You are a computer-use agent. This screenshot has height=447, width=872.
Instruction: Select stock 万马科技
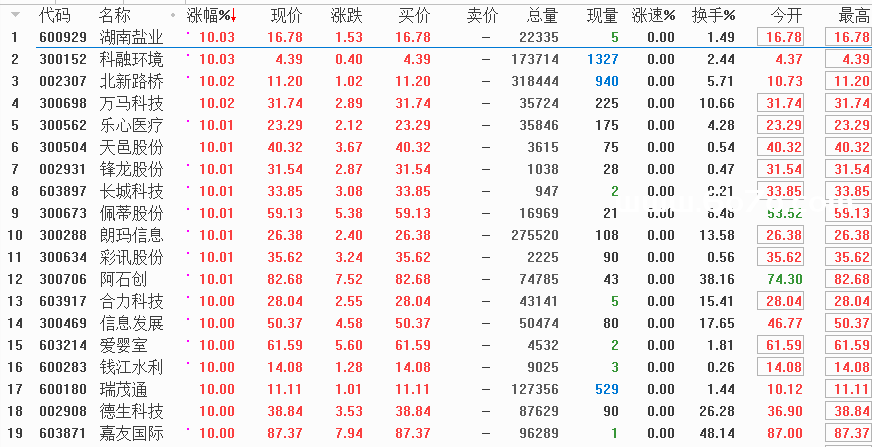click(131, 103)
